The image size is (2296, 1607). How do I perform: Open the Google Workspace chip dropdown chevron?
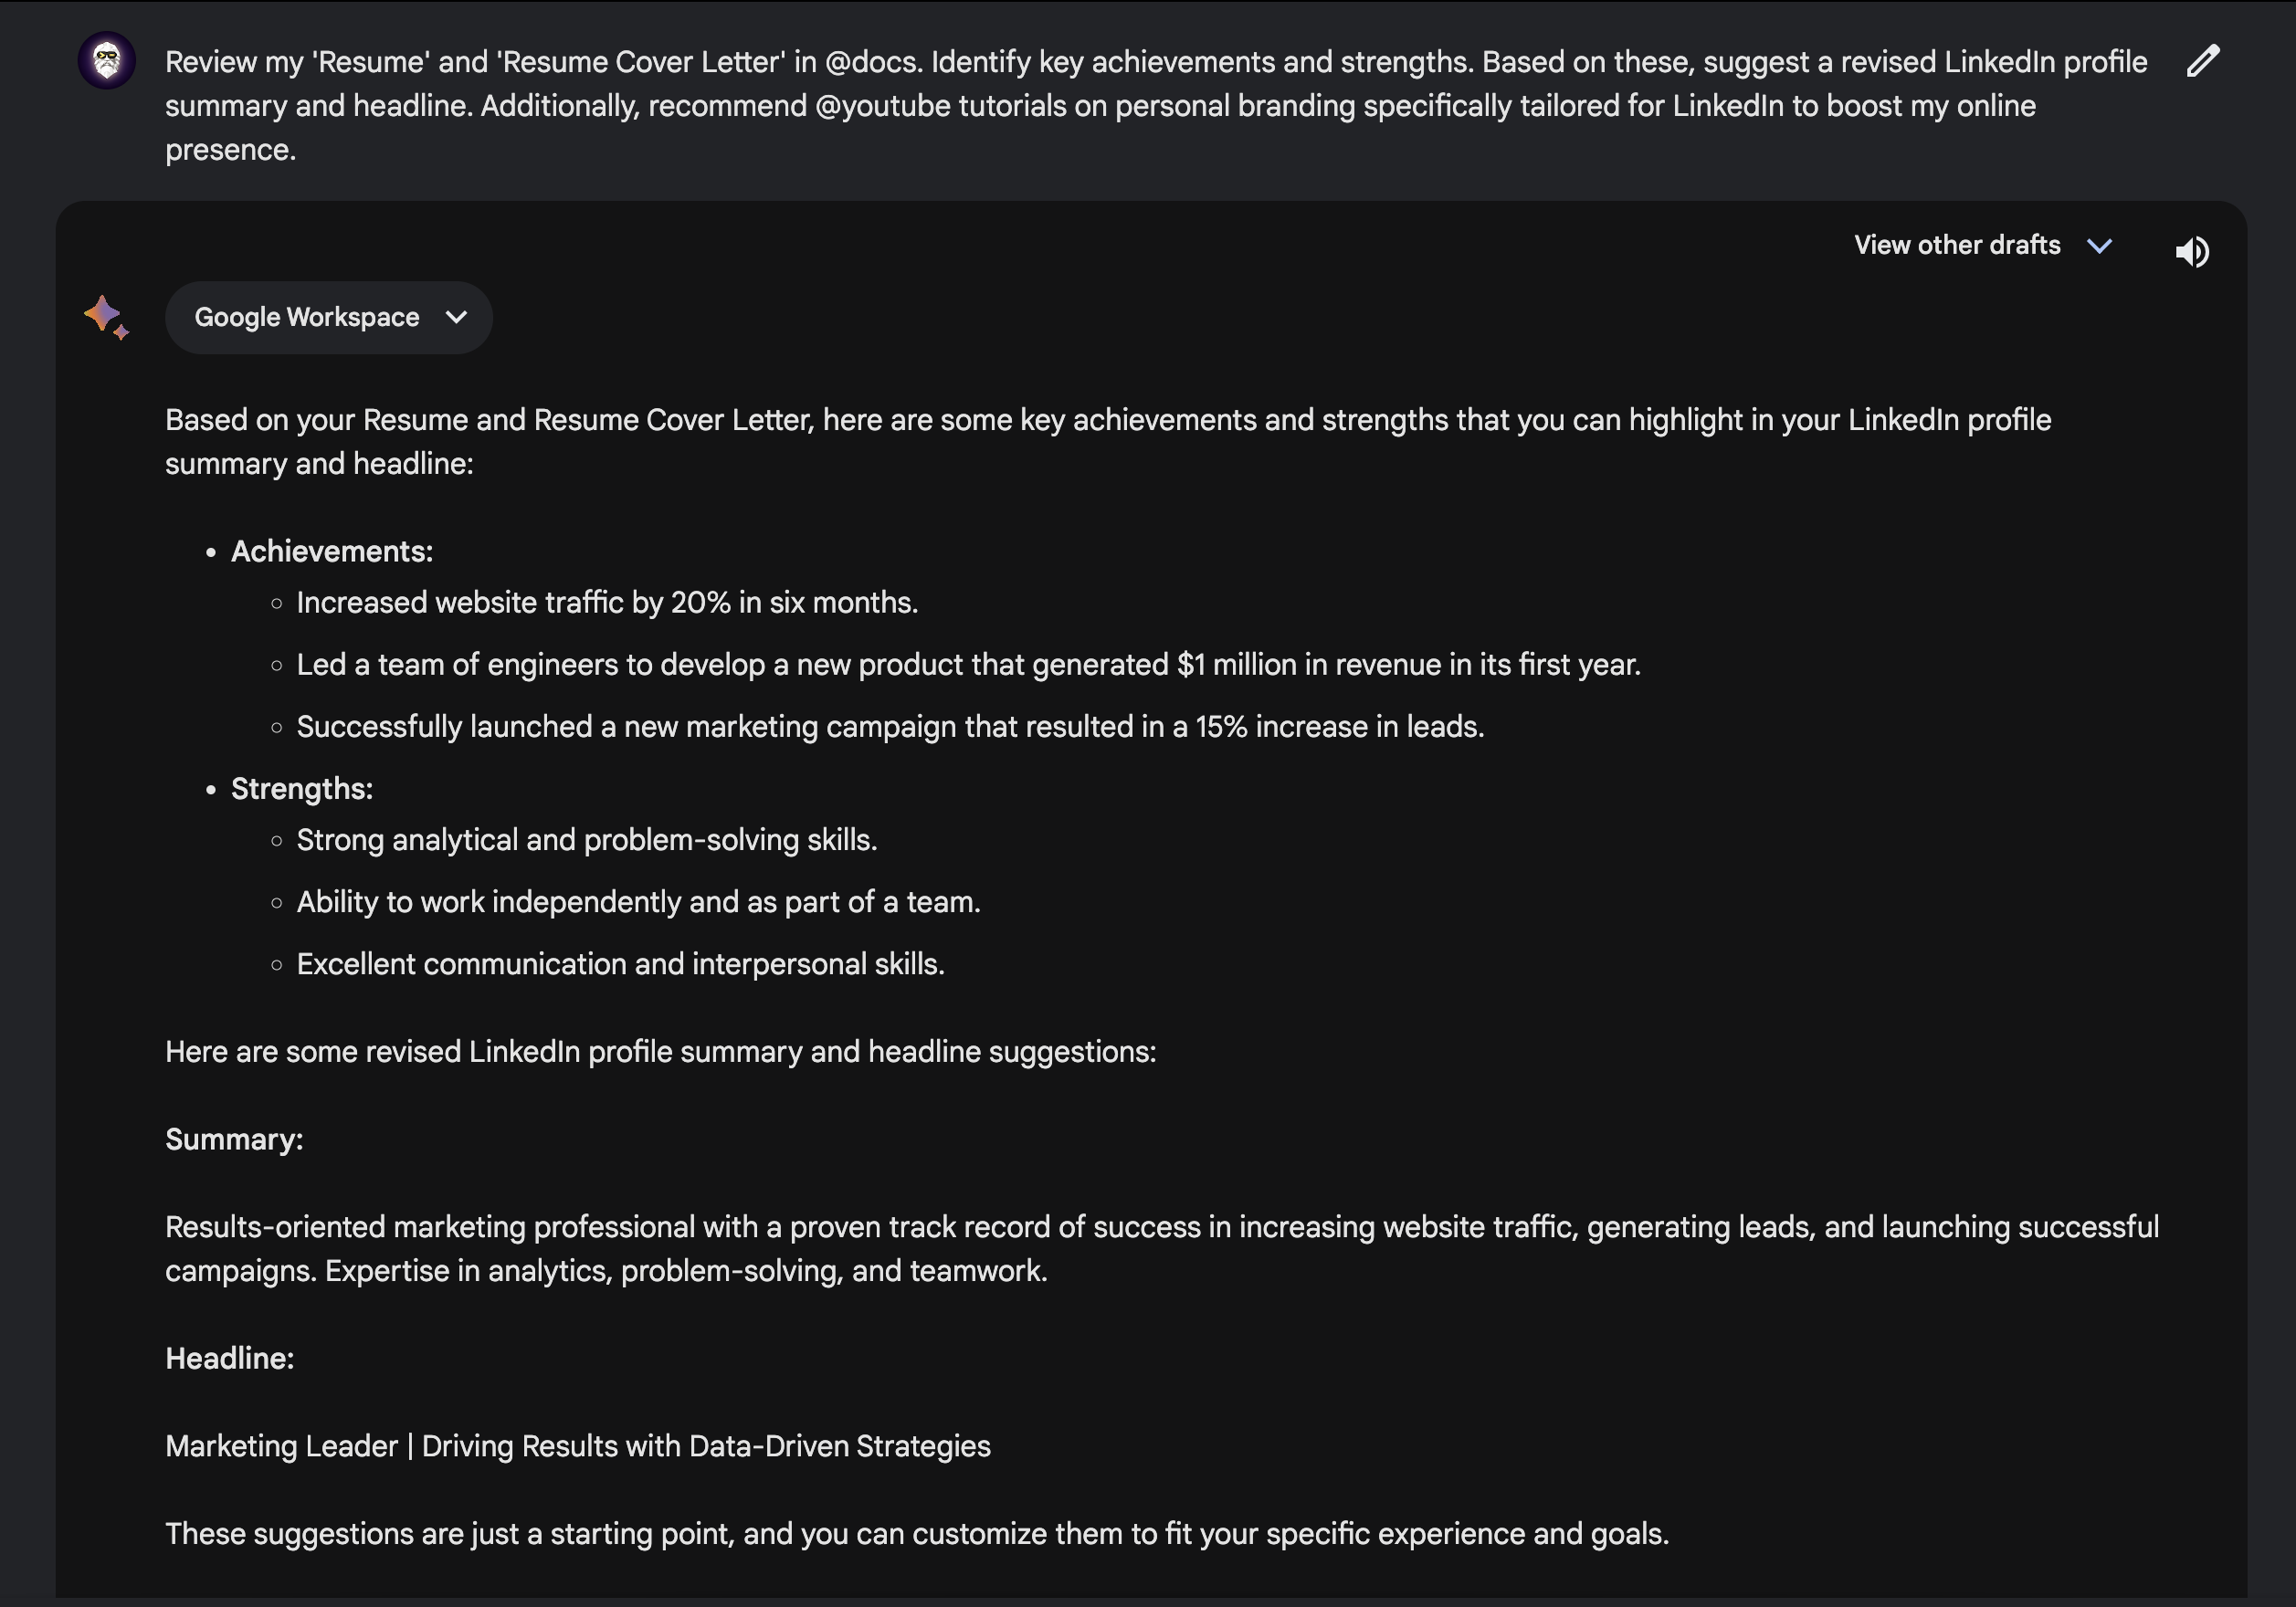coord(457,317)
